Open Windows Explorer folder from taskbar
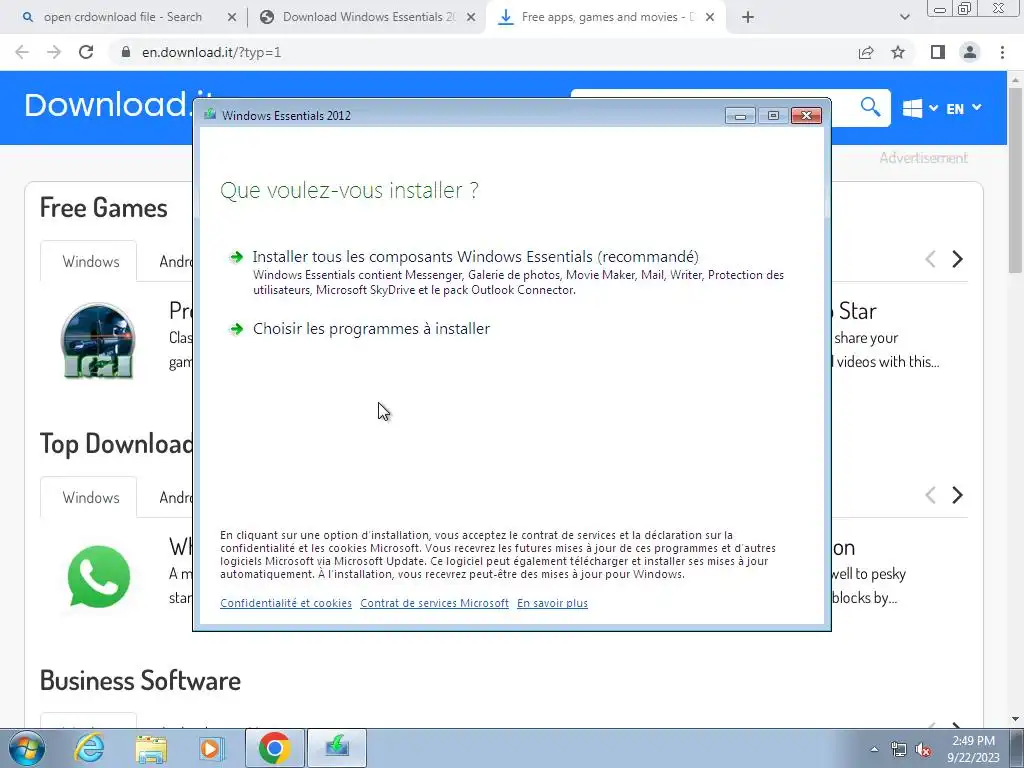 coord(151,748)
